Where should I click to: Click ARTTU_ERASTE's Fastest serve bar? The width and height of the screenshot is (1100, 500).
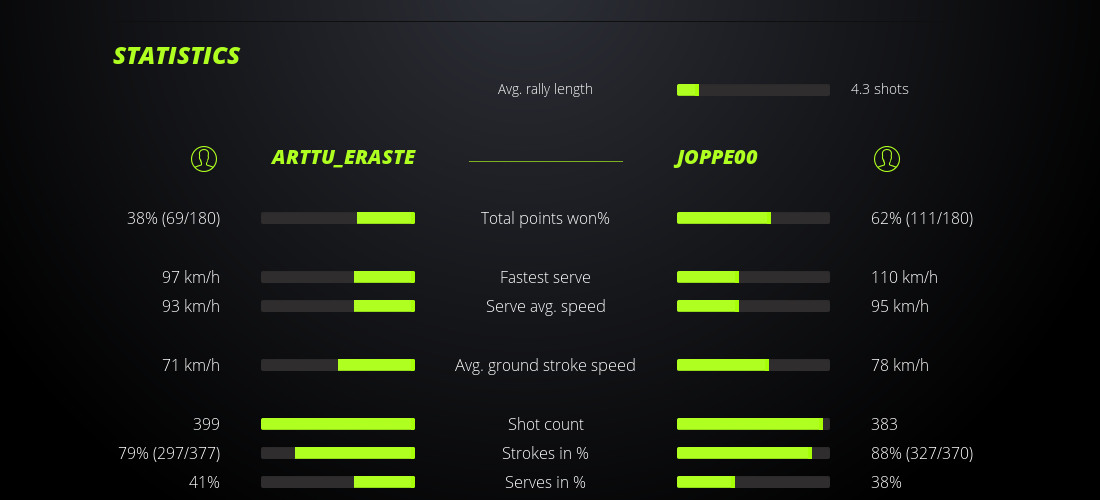338,277
